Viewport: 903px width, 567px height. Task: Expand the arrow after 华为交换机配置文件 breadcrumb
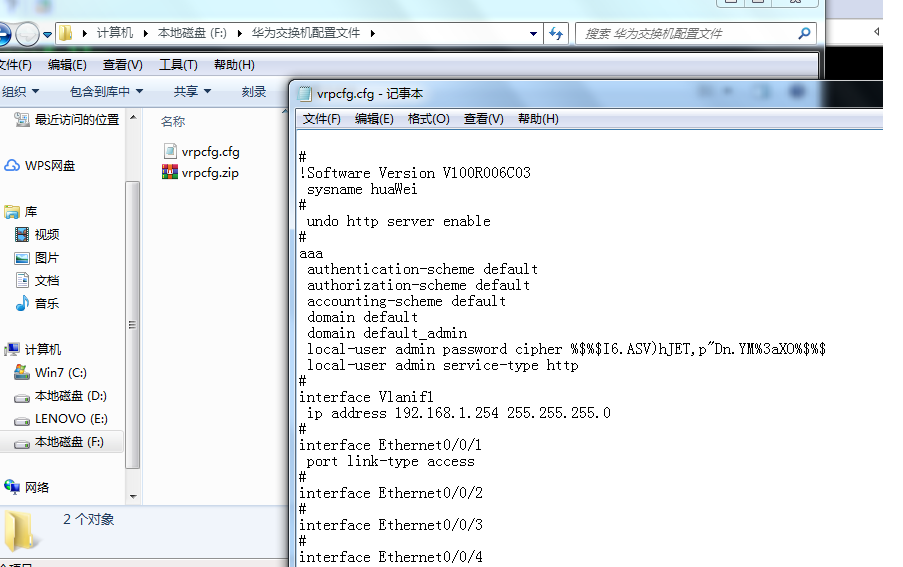coord(373,33)
